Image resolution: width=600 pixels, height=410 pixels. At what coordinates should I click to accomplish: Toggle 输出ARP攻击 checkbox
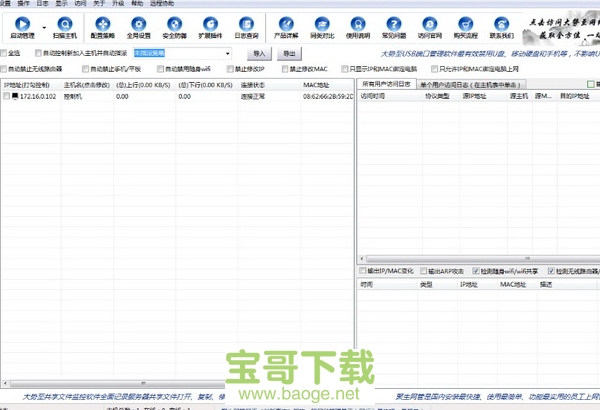pyautogui.click(x=423, y=271)
